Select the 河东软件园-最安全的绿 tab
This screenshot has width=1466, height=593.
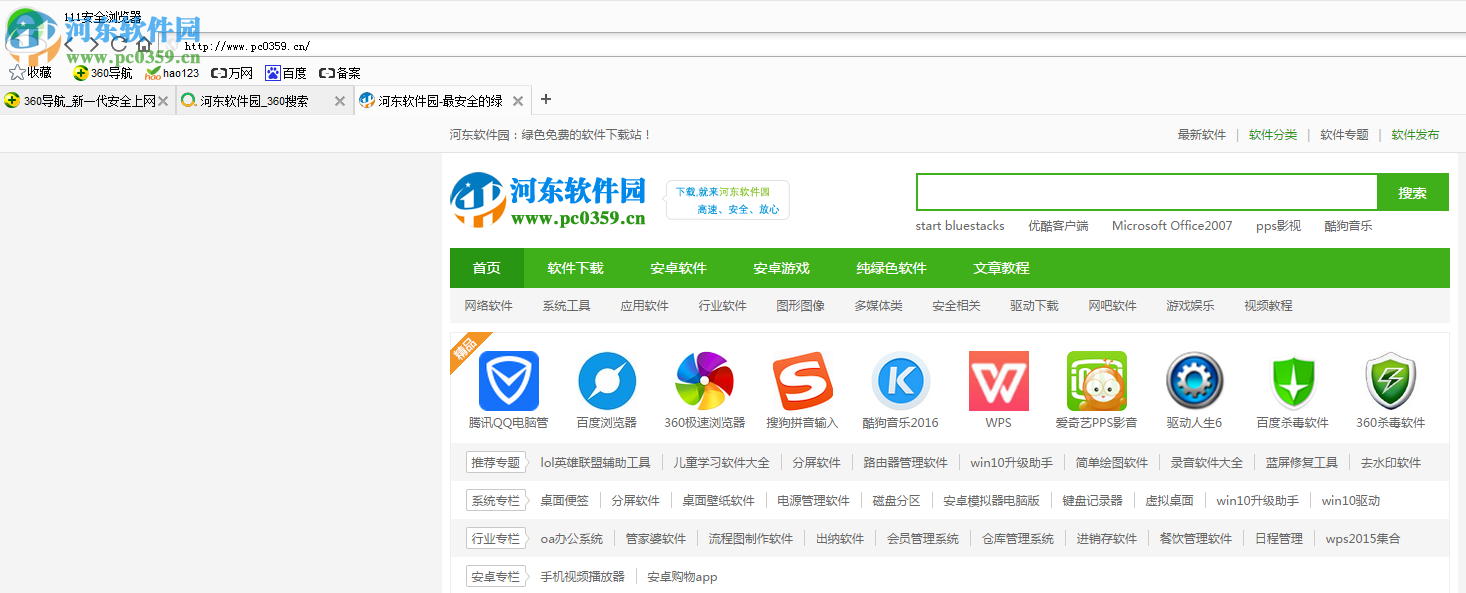click(x=442, y=101)
